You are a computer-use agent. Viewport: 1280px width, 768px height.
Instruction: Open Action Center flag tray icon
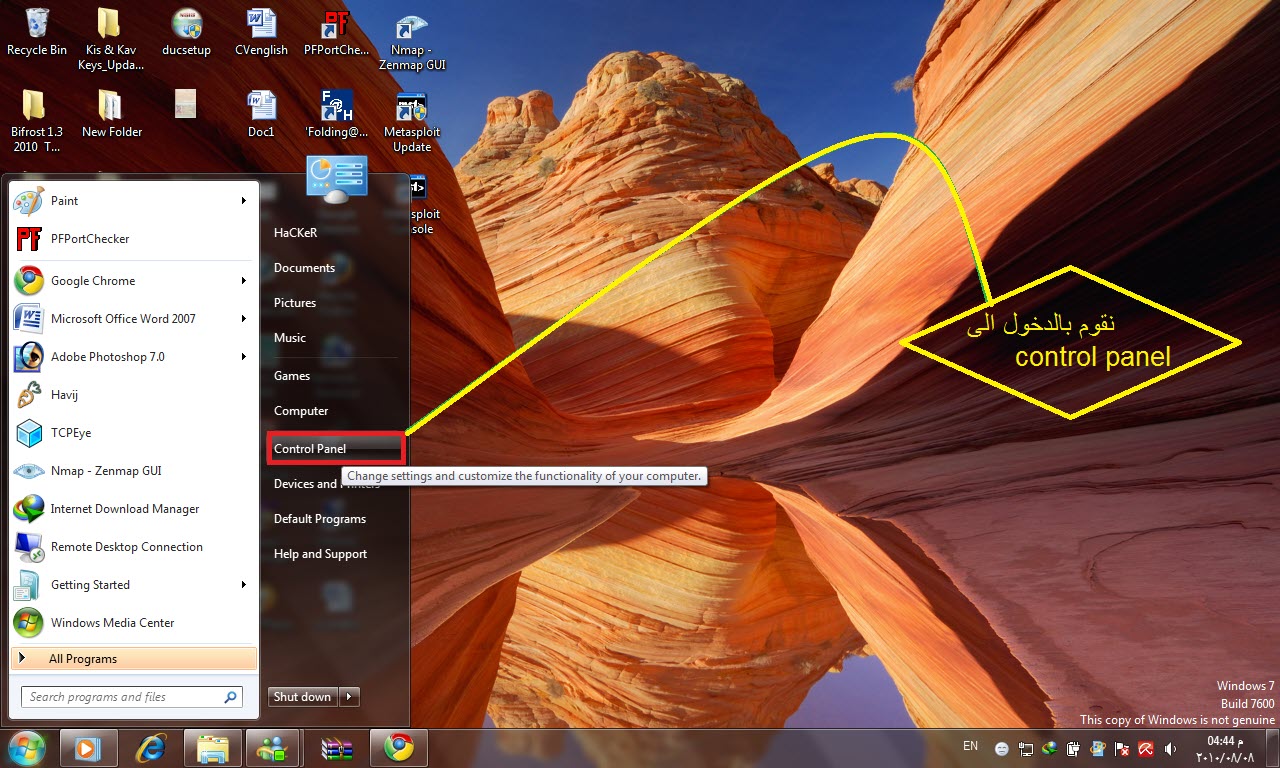pos(1122,748)
